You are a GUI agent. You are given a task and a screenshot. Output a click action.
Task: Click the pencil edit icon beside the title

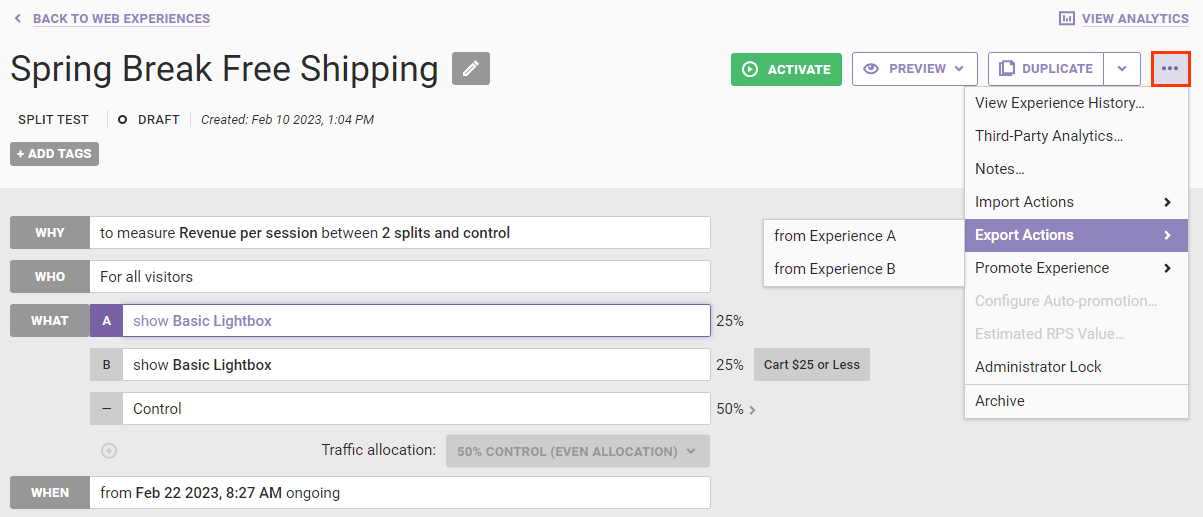tap(471, 69)
